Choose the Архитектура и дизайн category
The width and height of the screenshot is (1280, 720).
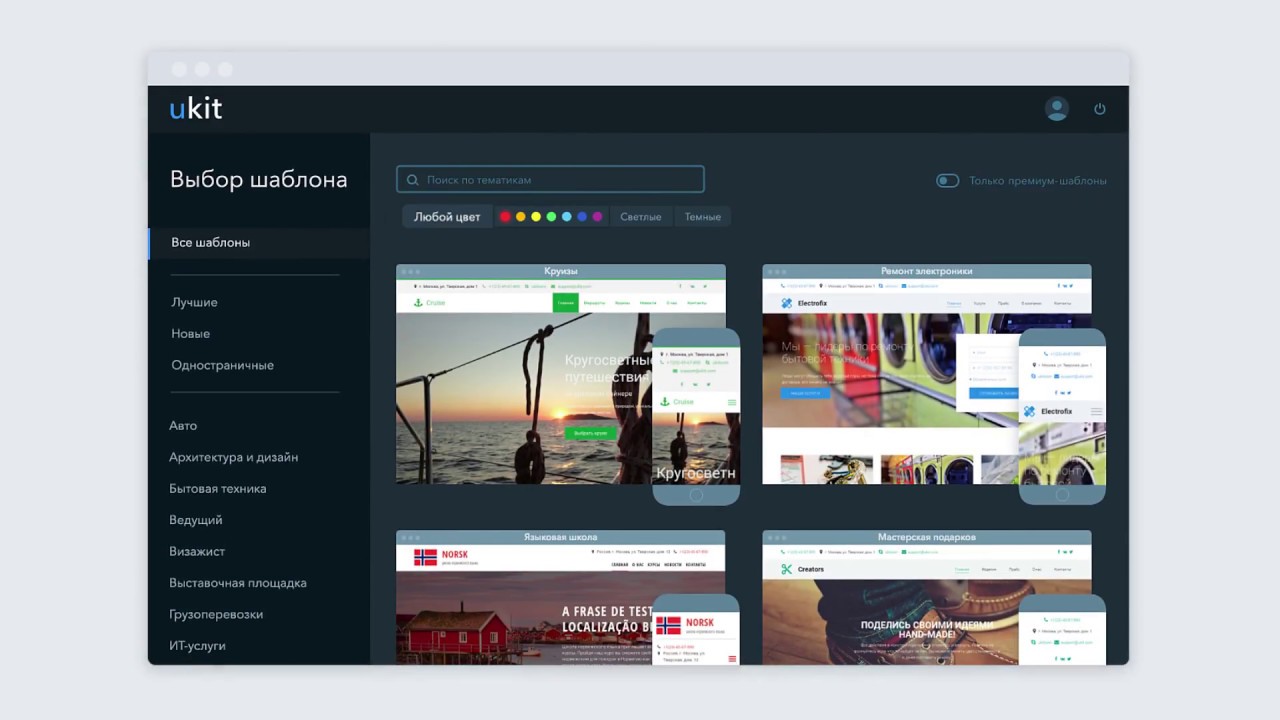pos(234,457)
